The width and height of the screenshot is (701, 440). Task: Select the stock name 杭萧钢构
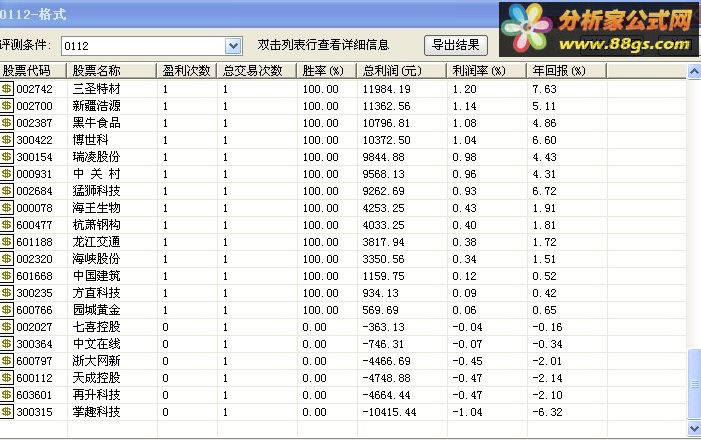[x=97, y=224]
